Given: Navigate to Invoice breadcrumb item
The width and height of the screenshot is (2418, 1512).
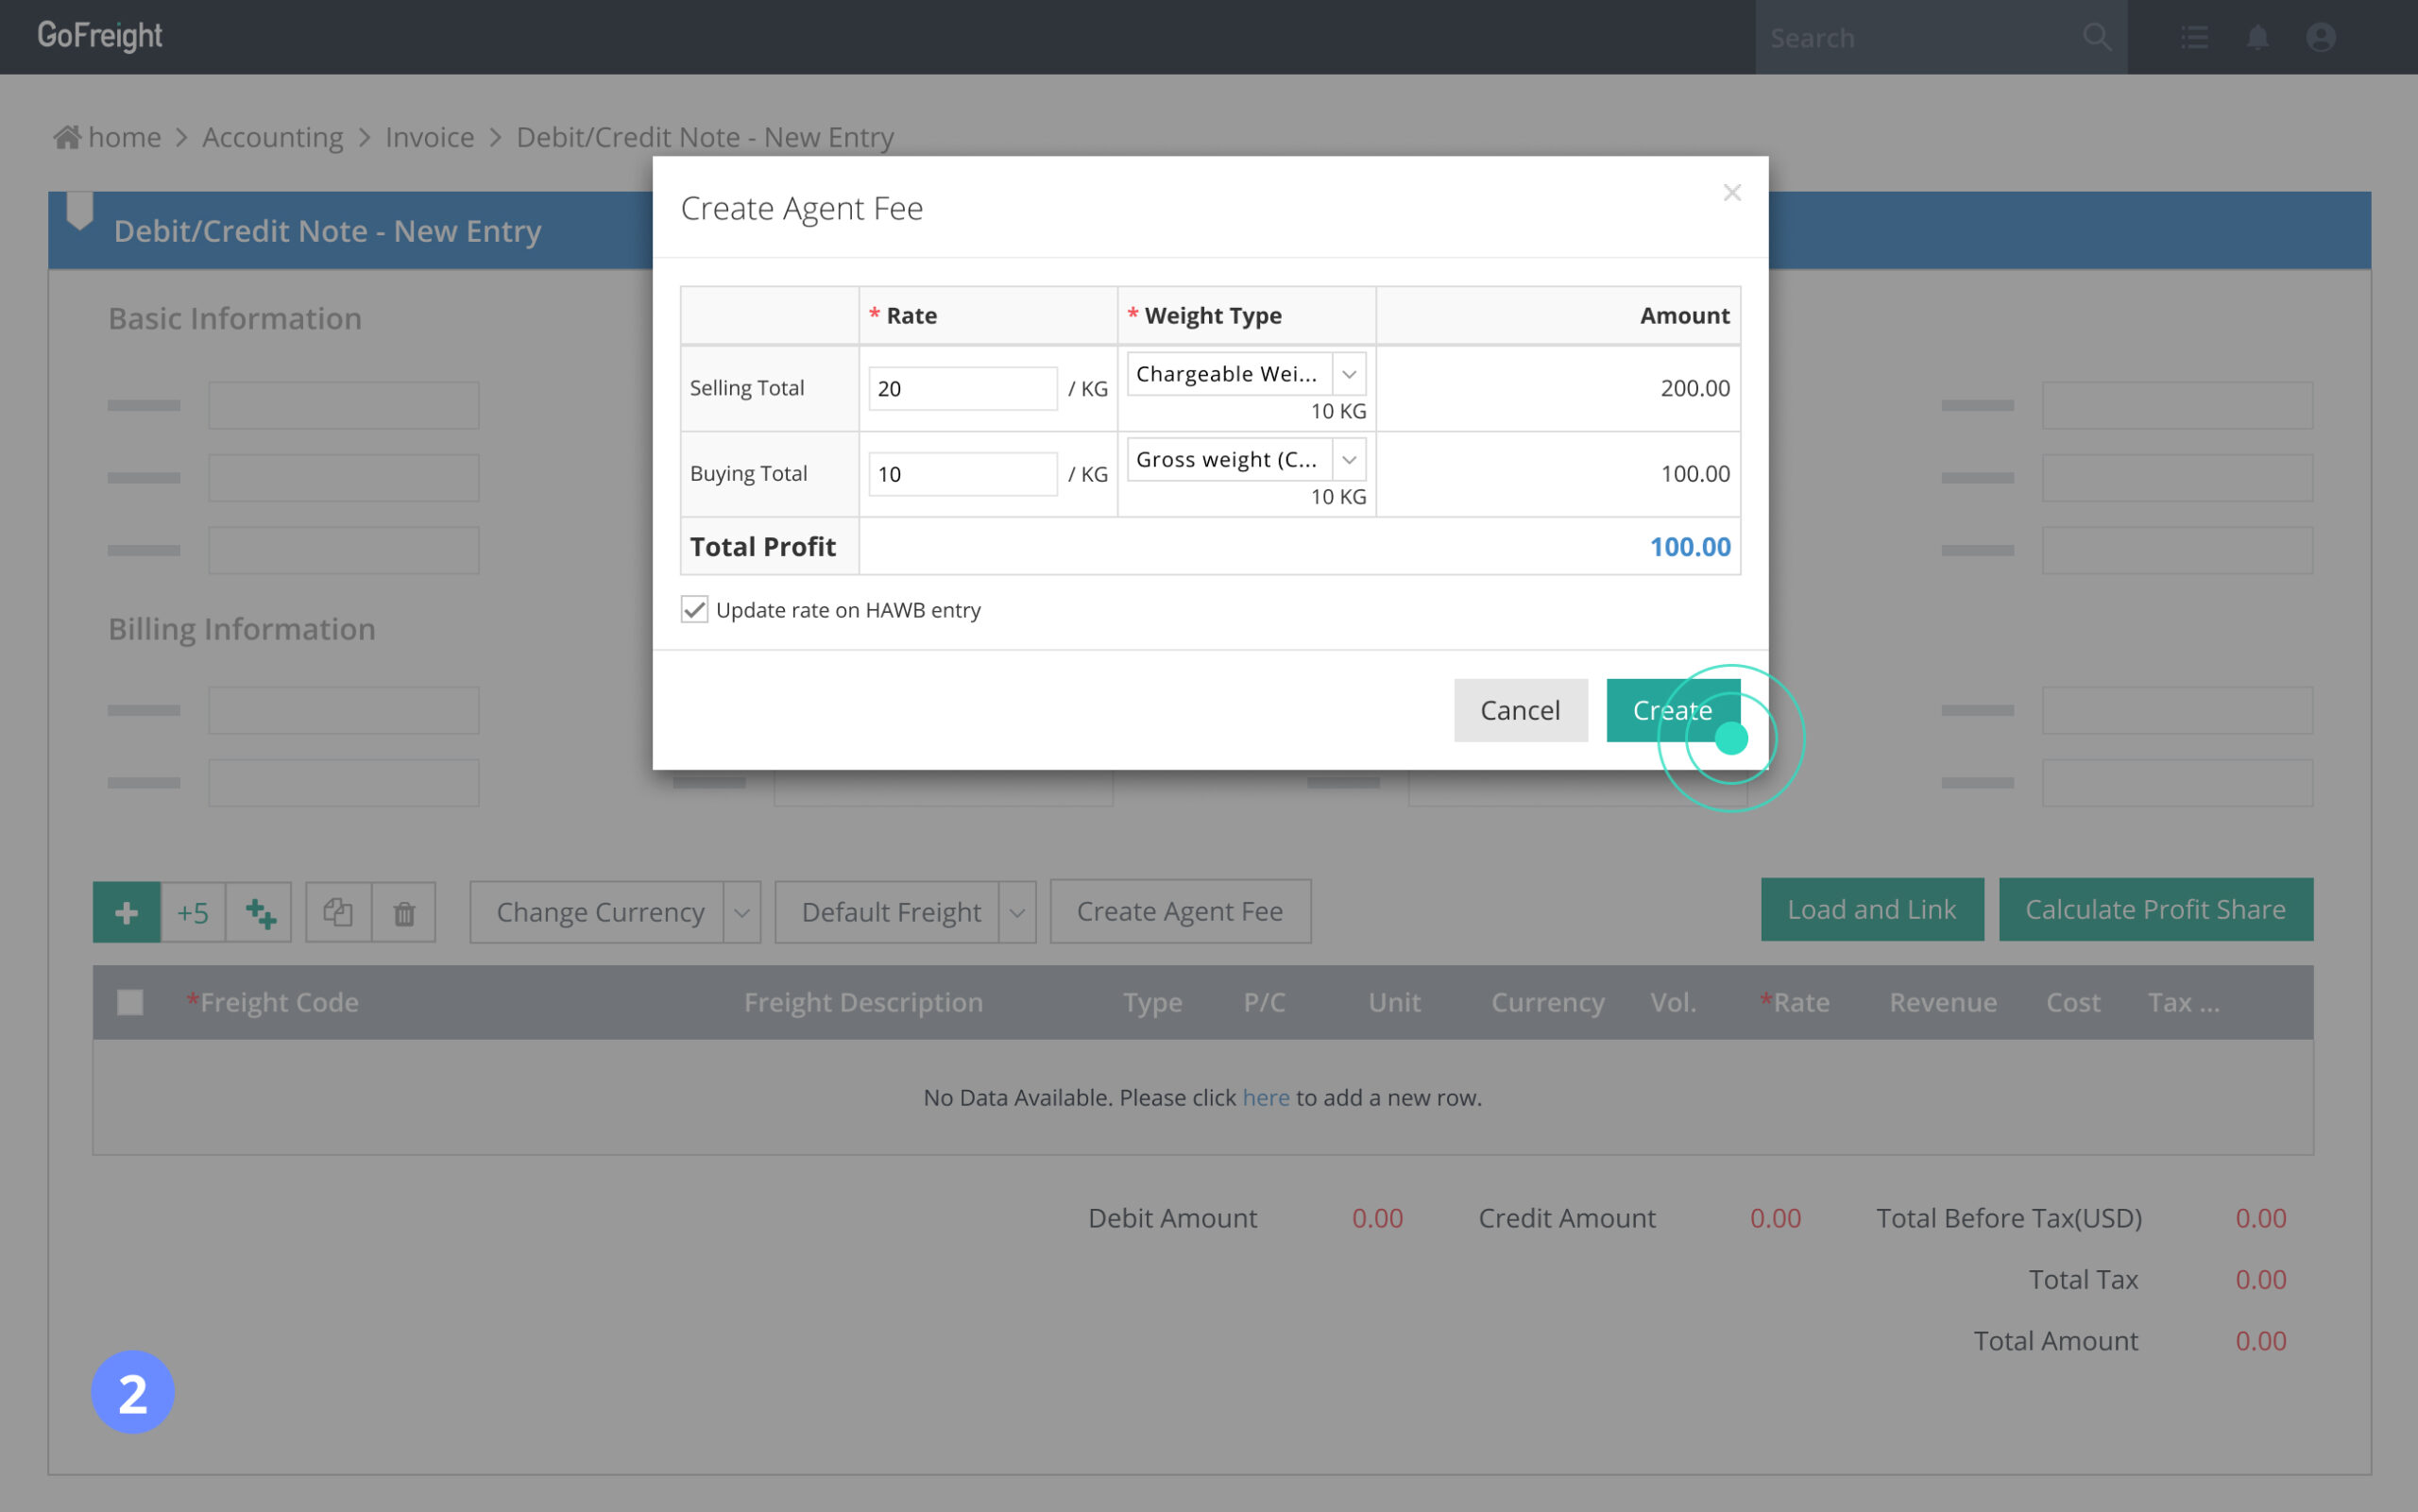Looking at the screenshot, I should pyautogui.click(x=429, y=137).
